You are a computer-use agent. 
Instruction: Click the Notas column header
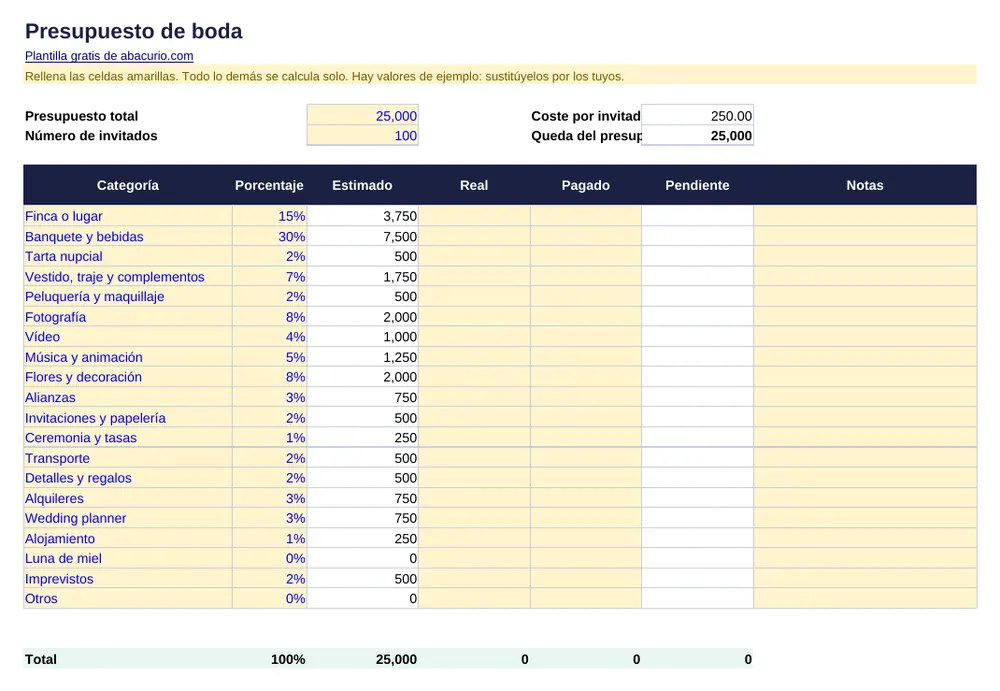865,185
